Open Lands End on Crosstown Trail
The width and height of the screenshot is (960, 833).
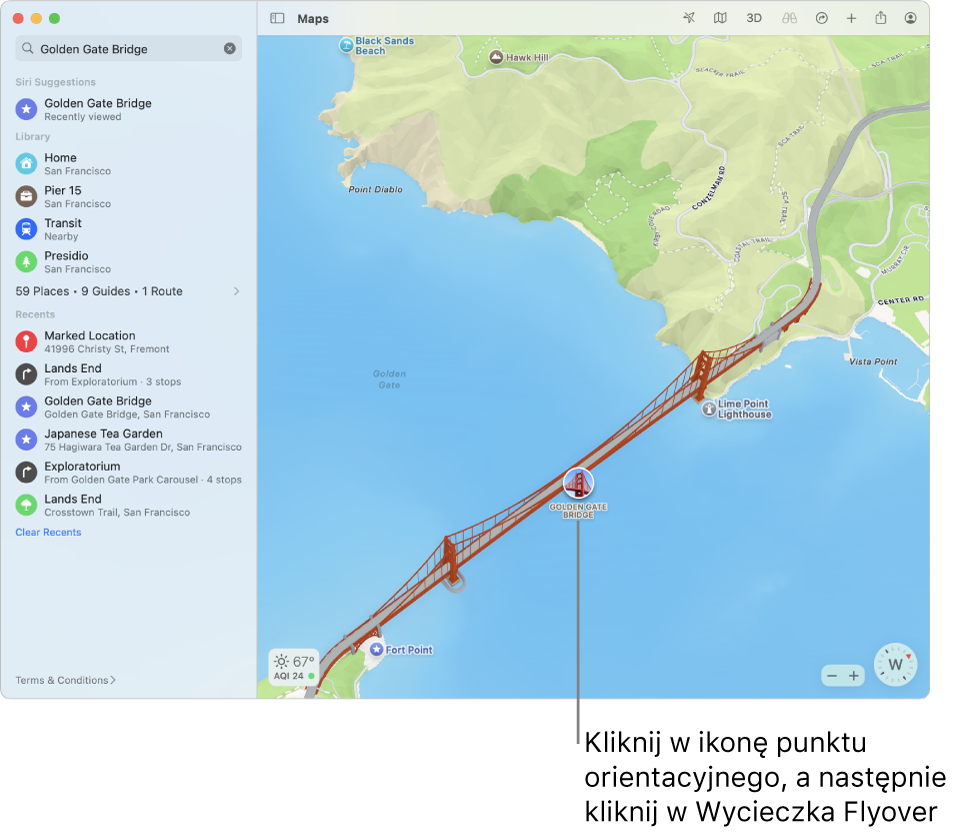coord(129,505)
